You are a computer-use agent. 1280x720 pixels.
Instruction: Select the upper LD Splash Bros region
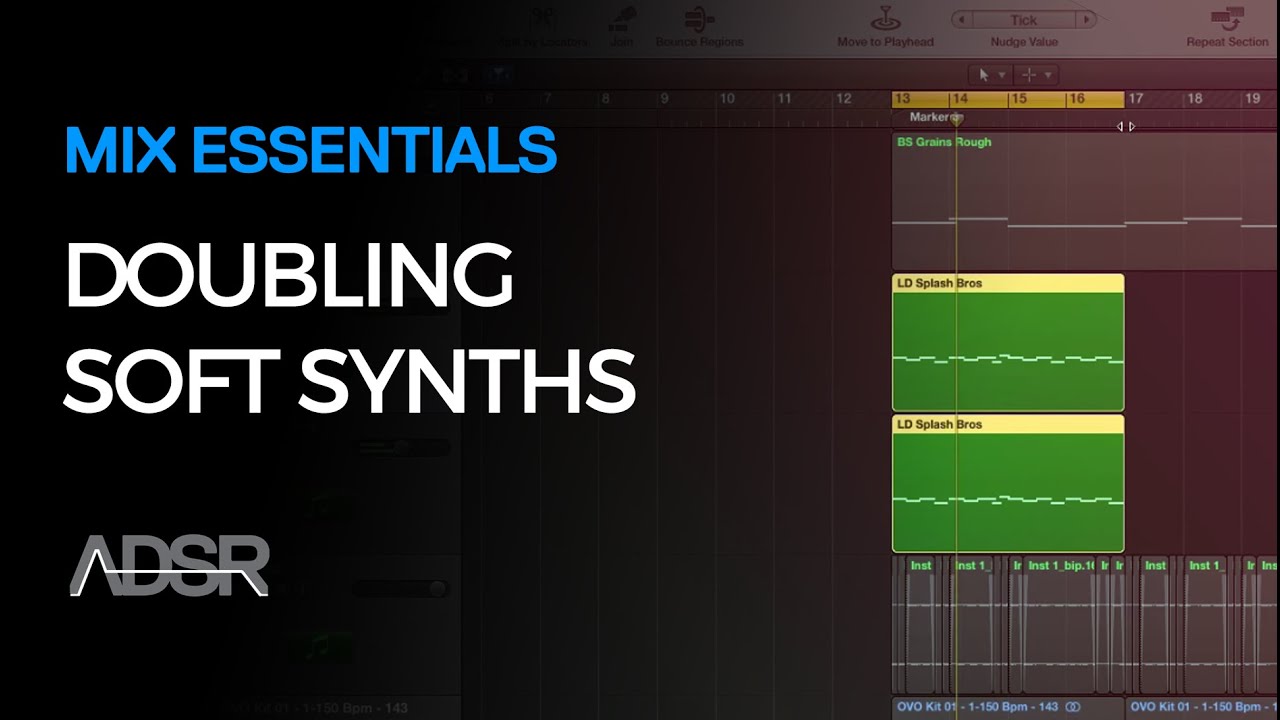click(1008, 342)
